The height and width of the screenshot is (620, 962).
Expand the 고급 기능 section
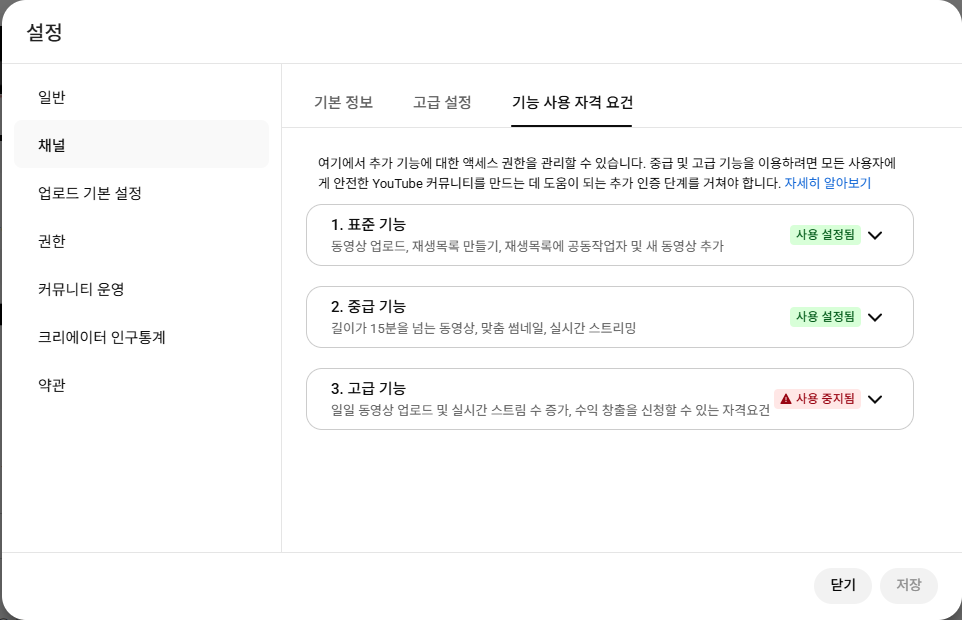875,399
